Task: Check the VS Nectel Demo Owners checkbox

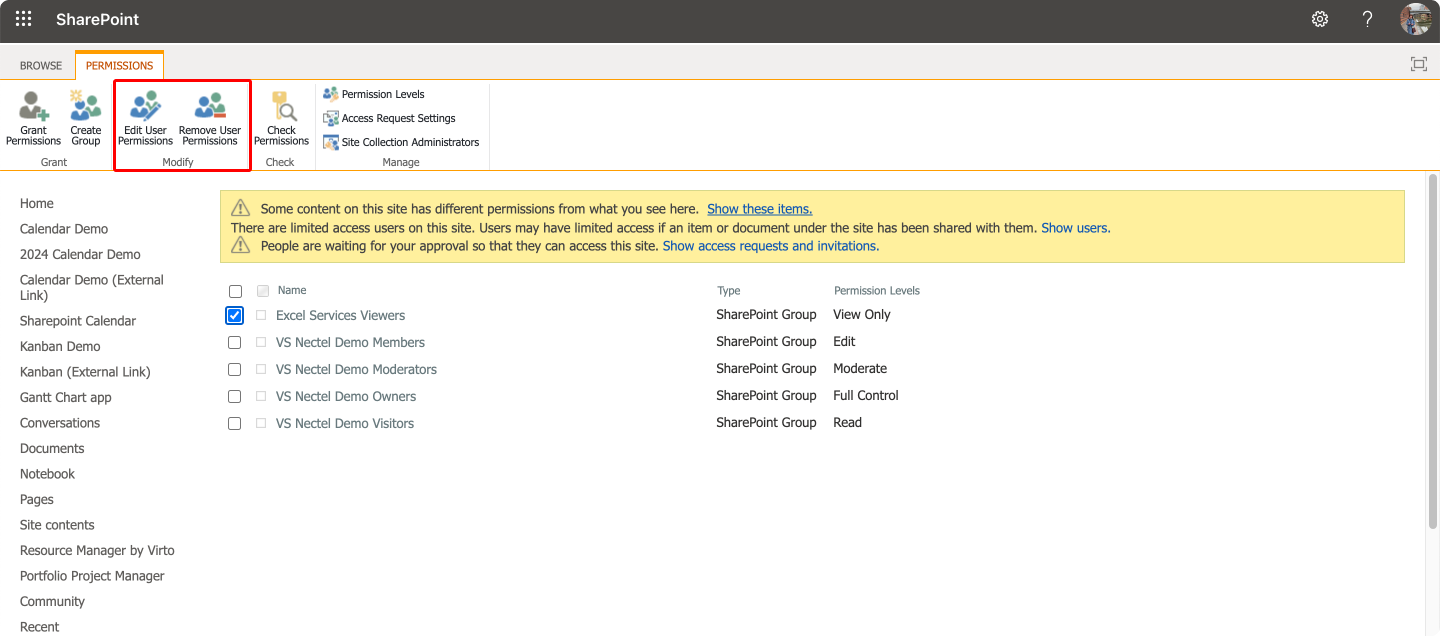Action: (234, 397)
